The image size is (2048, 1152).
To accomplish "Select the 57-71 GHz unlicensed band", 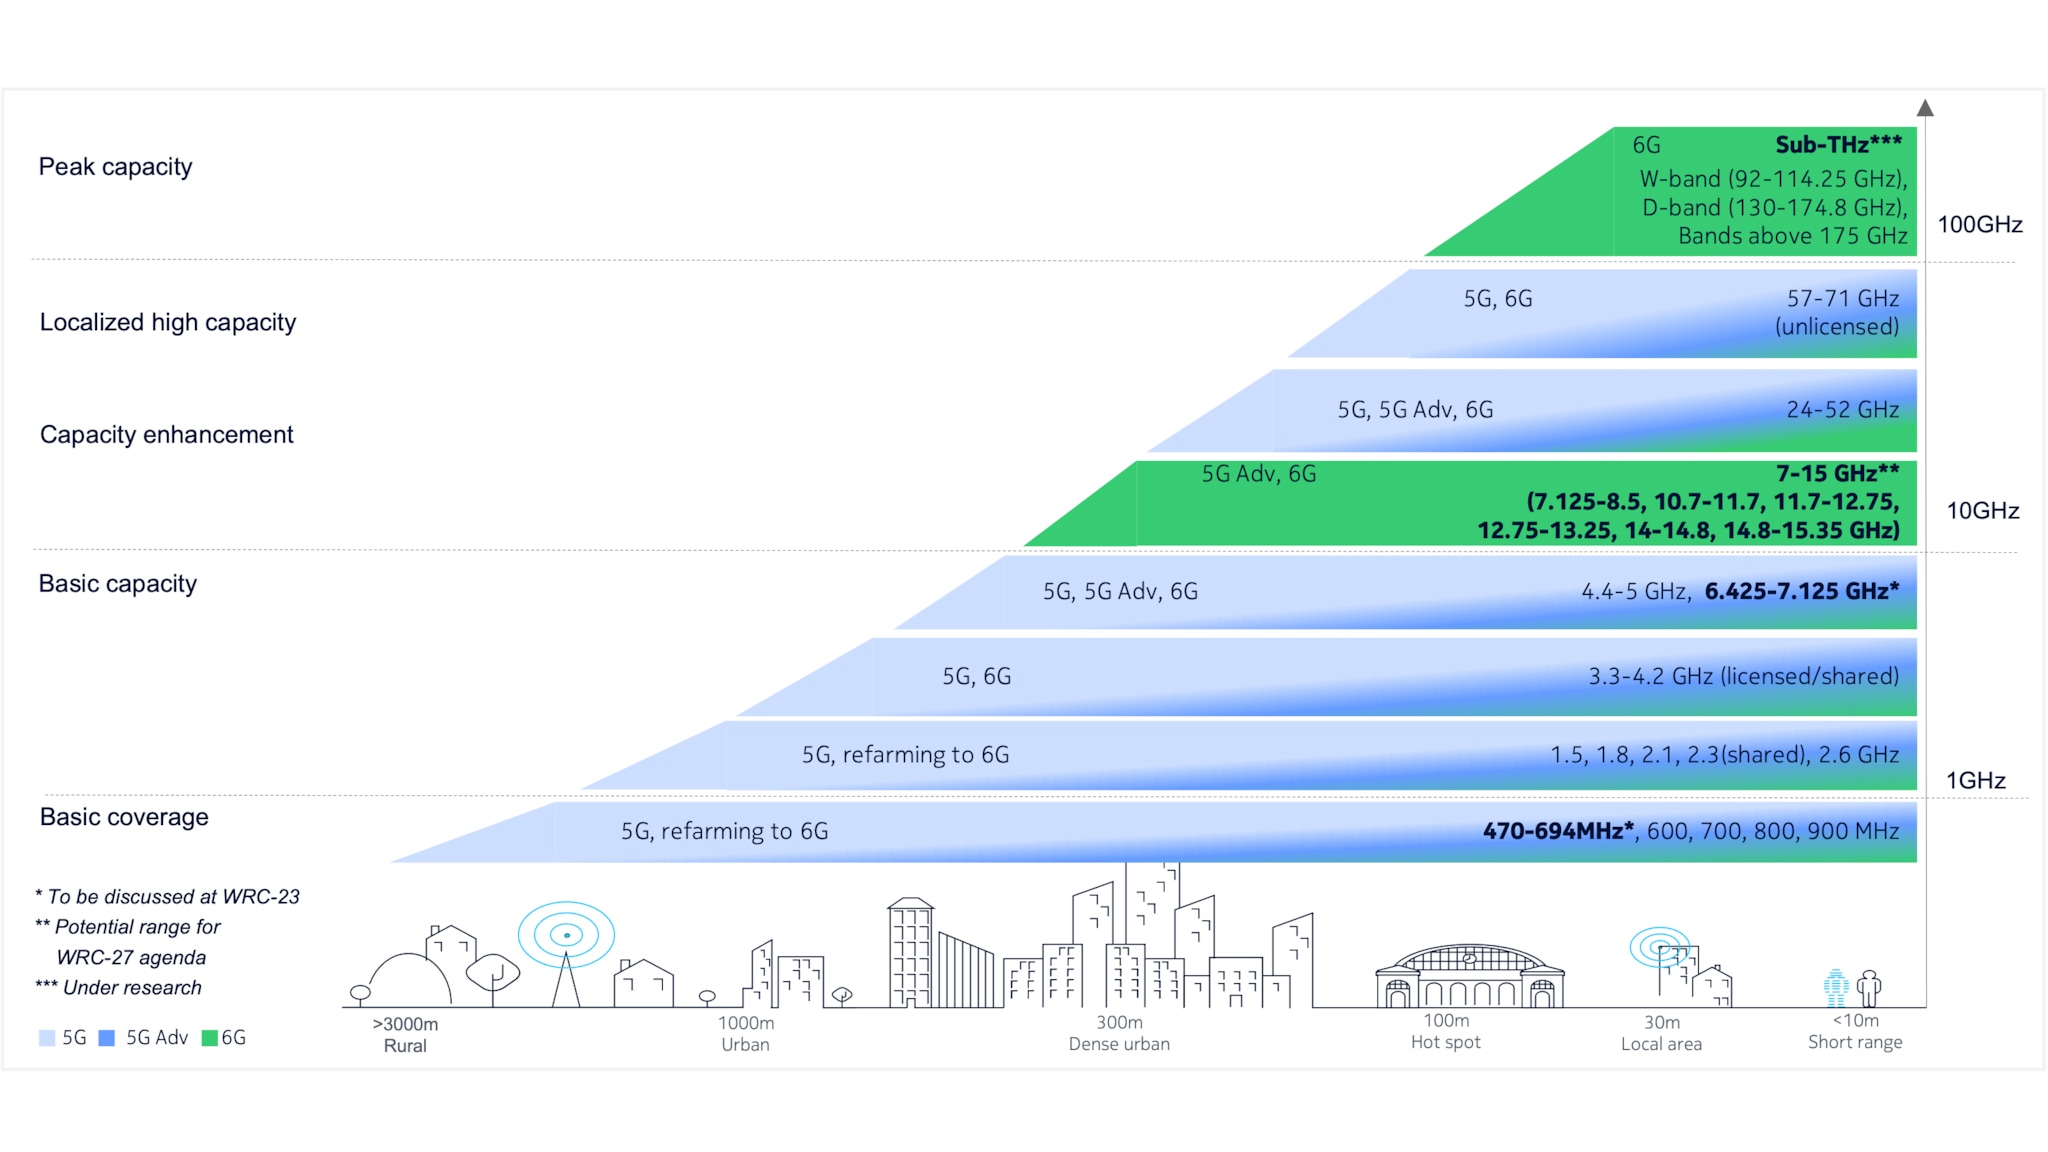I will [x=1602, y=313].
